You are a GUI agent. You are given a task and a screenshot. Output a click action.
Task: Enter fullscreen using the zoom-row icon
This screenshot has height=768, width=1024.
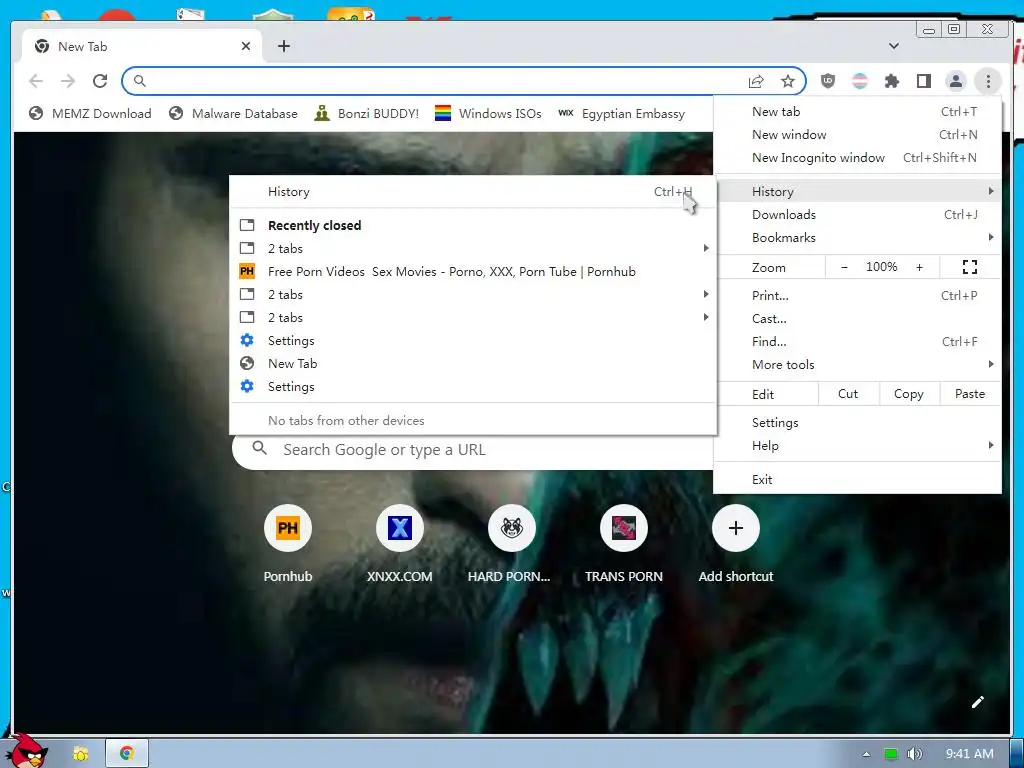click(x=970, y=267)
